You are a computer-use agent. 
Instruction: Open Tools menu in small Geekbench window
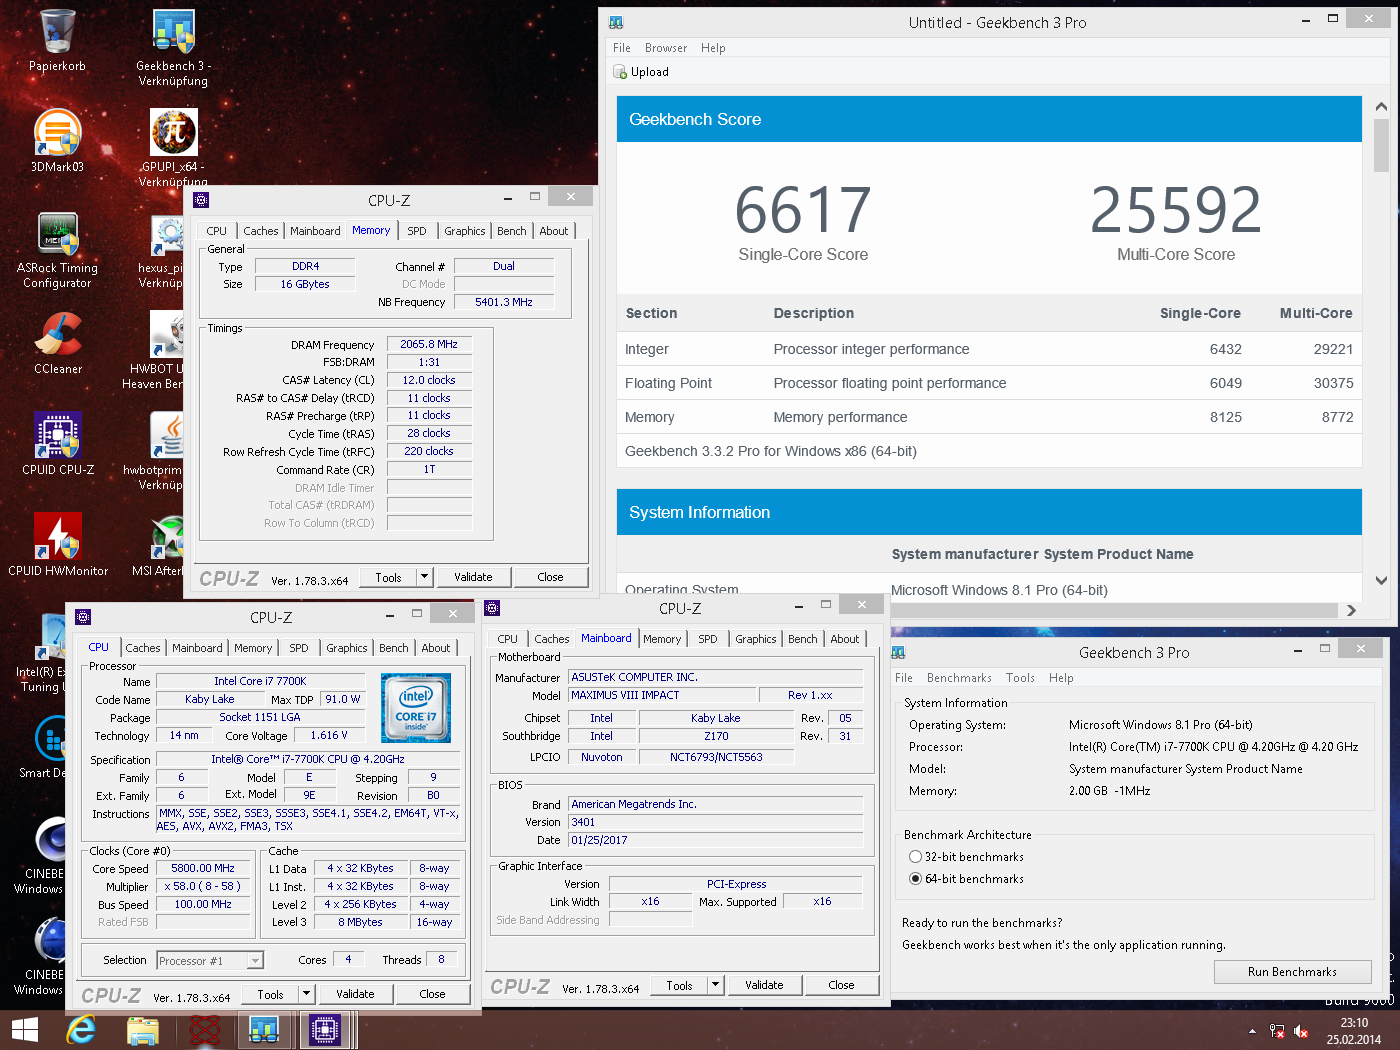click(1020, 678)
